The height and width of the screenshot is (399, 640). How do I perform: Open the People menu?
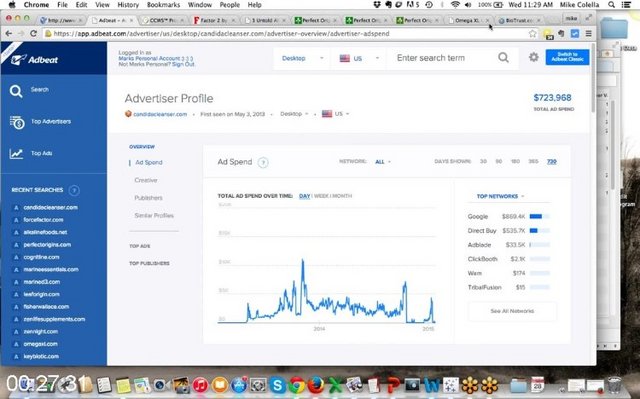[x=230, y=5]
